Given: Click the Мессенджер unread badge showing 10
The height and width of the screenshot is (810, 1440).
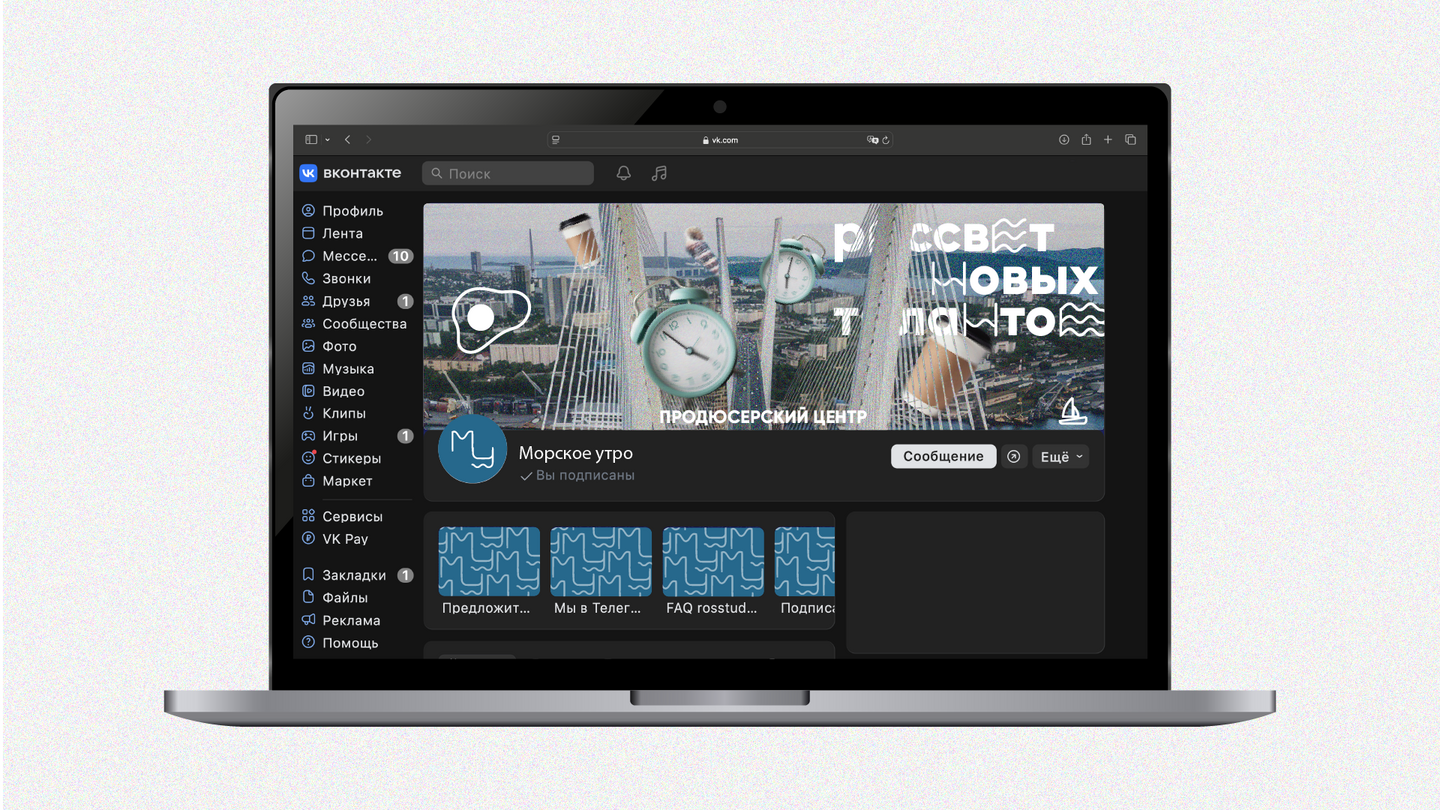Looking at the screenshot, I should [400, 256].
